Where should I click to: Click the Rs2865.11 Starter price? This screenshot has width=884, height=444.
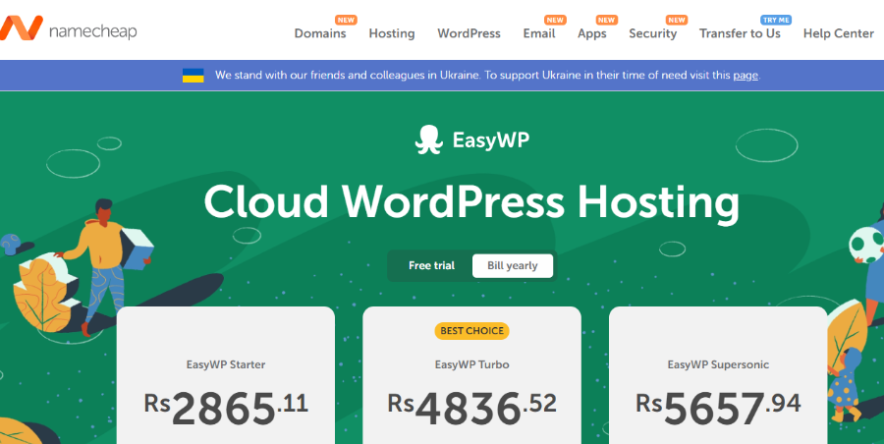coord(226,408)
